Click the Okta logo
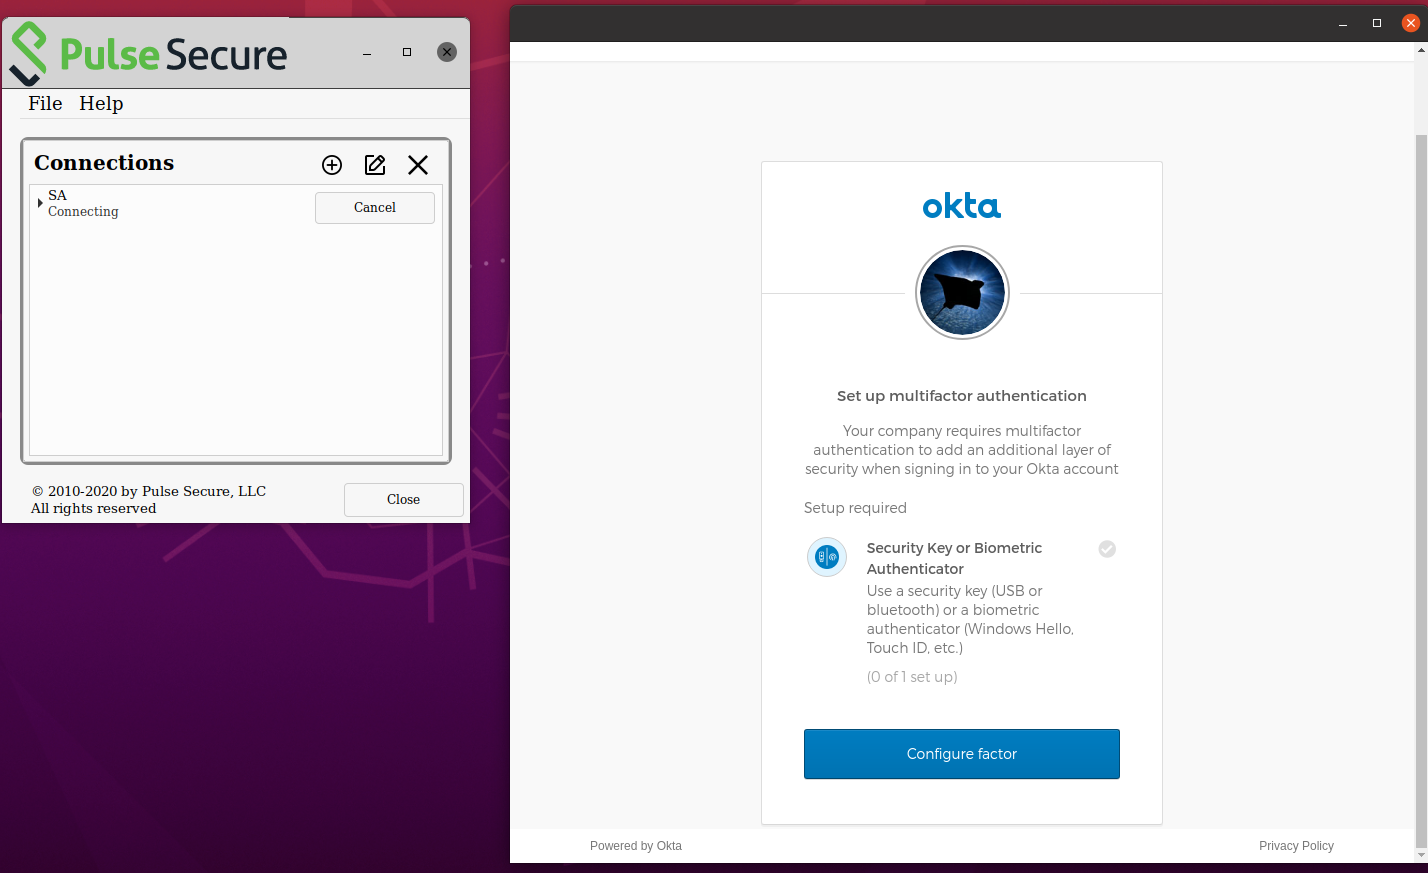Screen dimensions: 1428x873 [962, 206]
